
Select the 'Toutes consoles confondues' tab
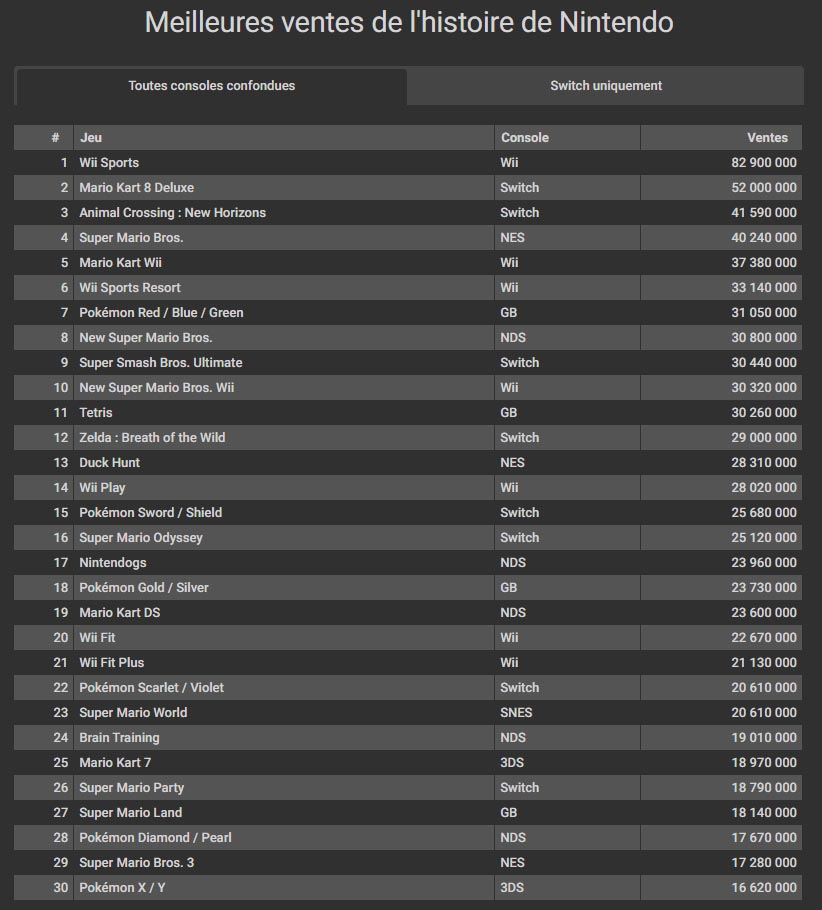click(x=211, y=86)
